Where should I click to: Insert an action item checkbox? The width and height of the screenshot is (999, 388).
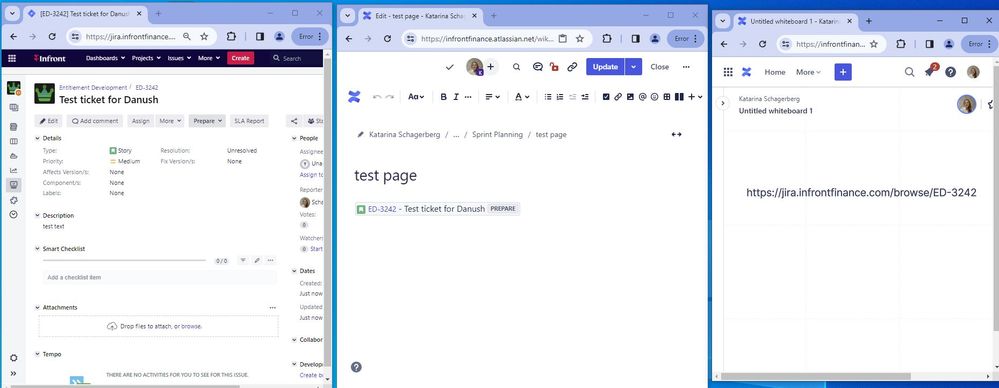(x=606, y=97)
